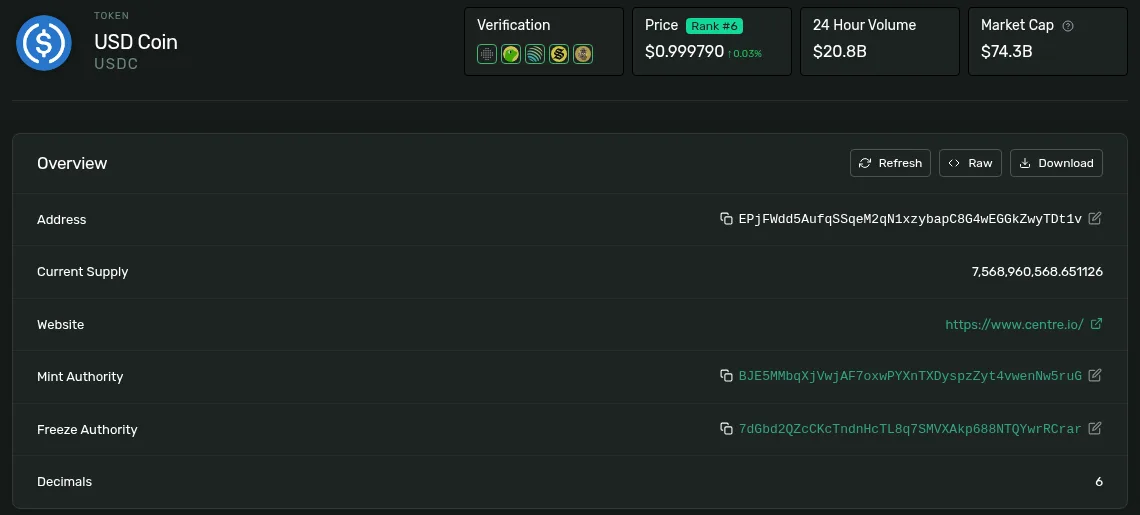Click the Address row label
The image size is (1140, 515).
click(x=62, y=220)
